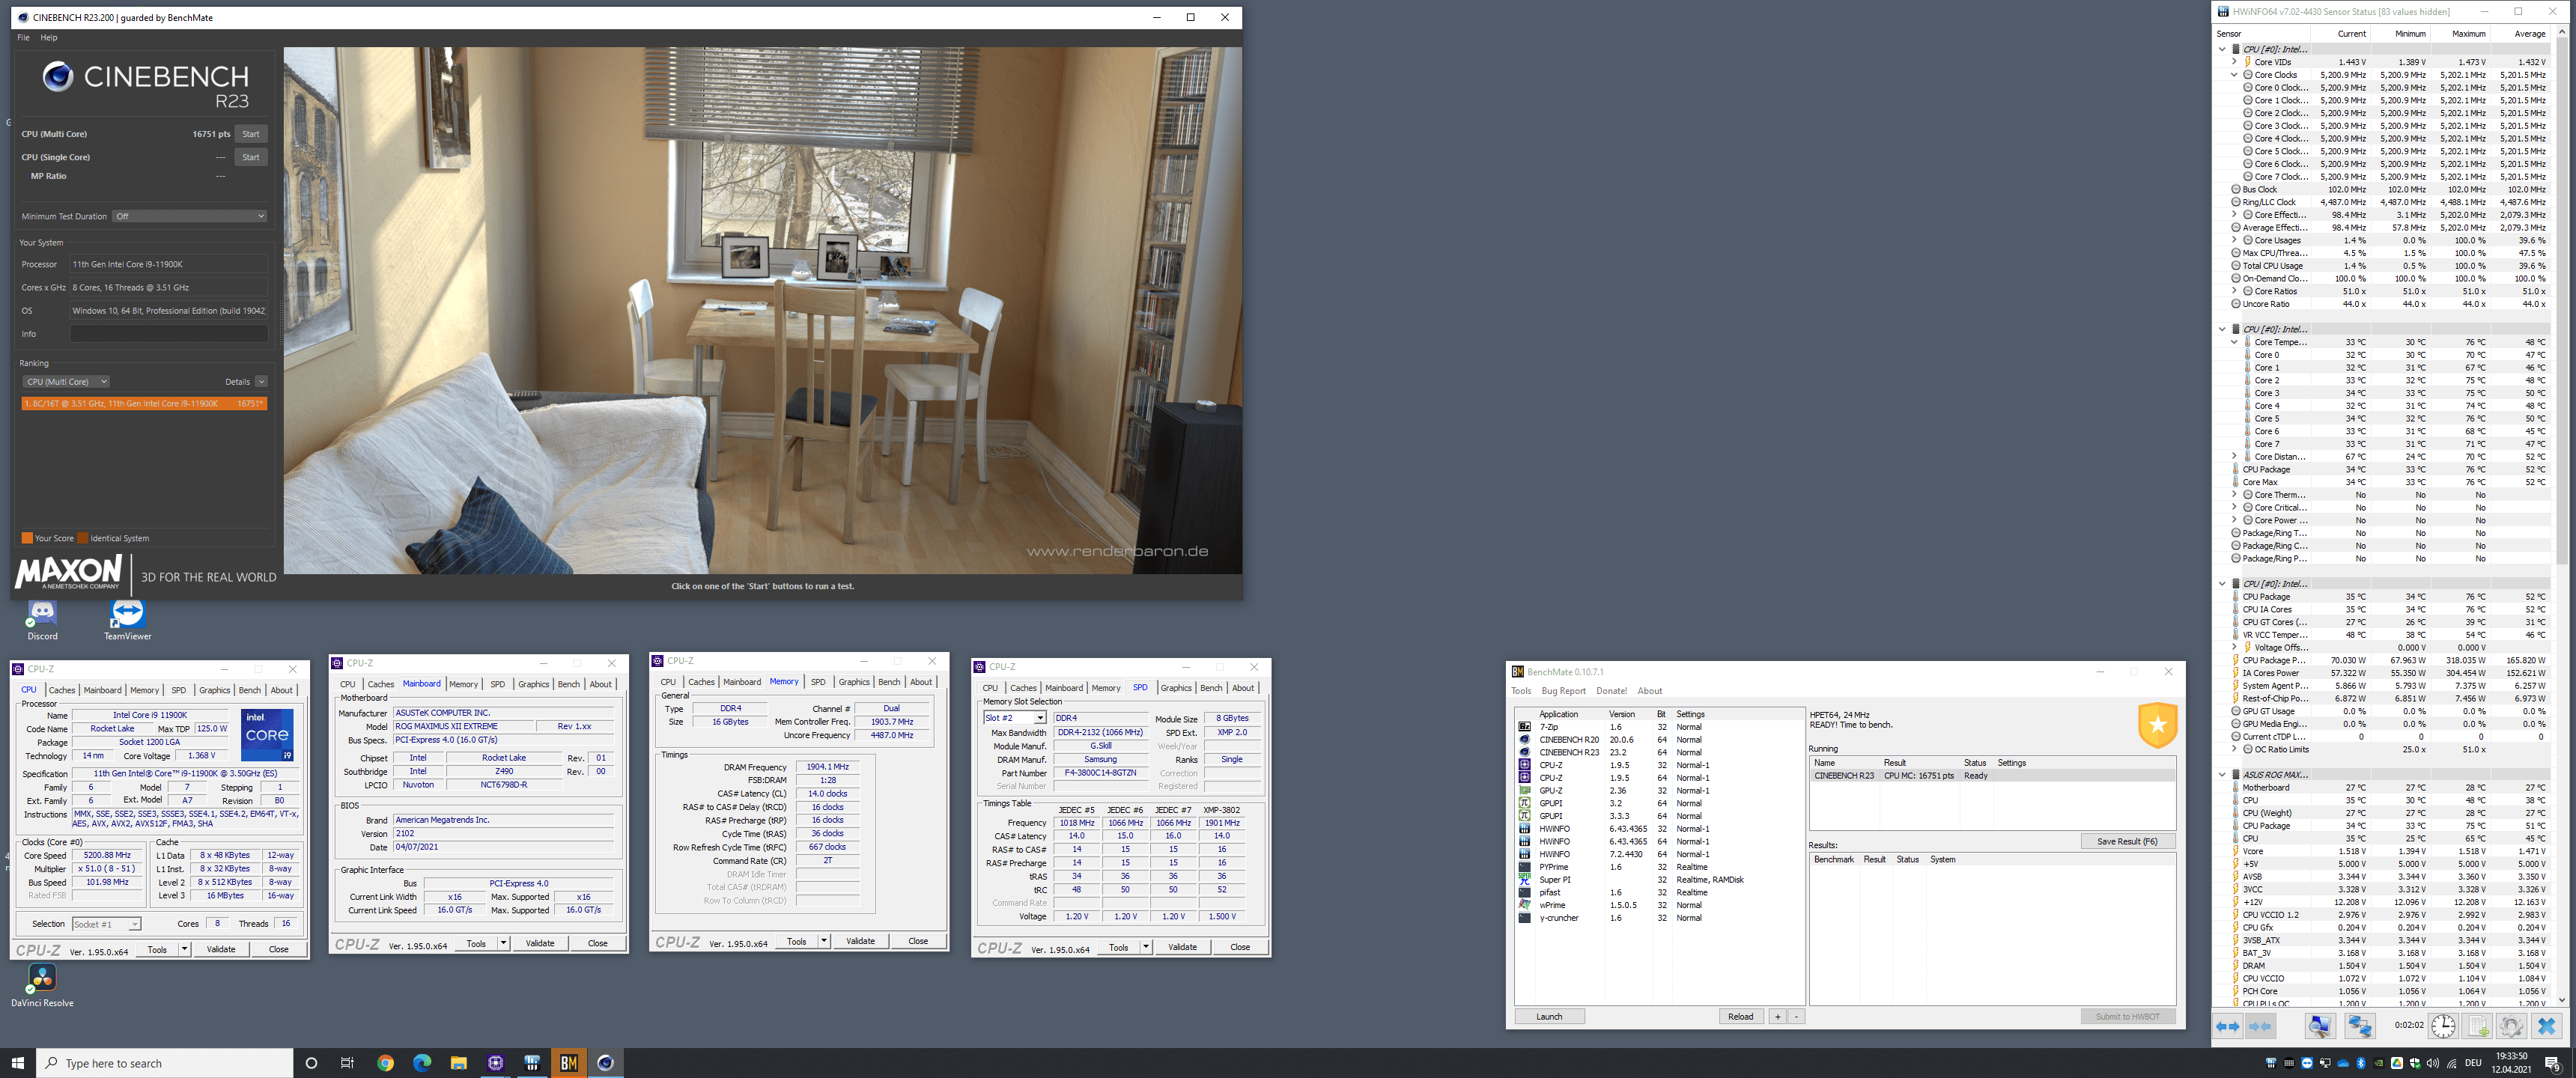2576x1078 pixels.
Task: Click HWiNFO clock reset-timer icon
Action: (2443, 1026)
